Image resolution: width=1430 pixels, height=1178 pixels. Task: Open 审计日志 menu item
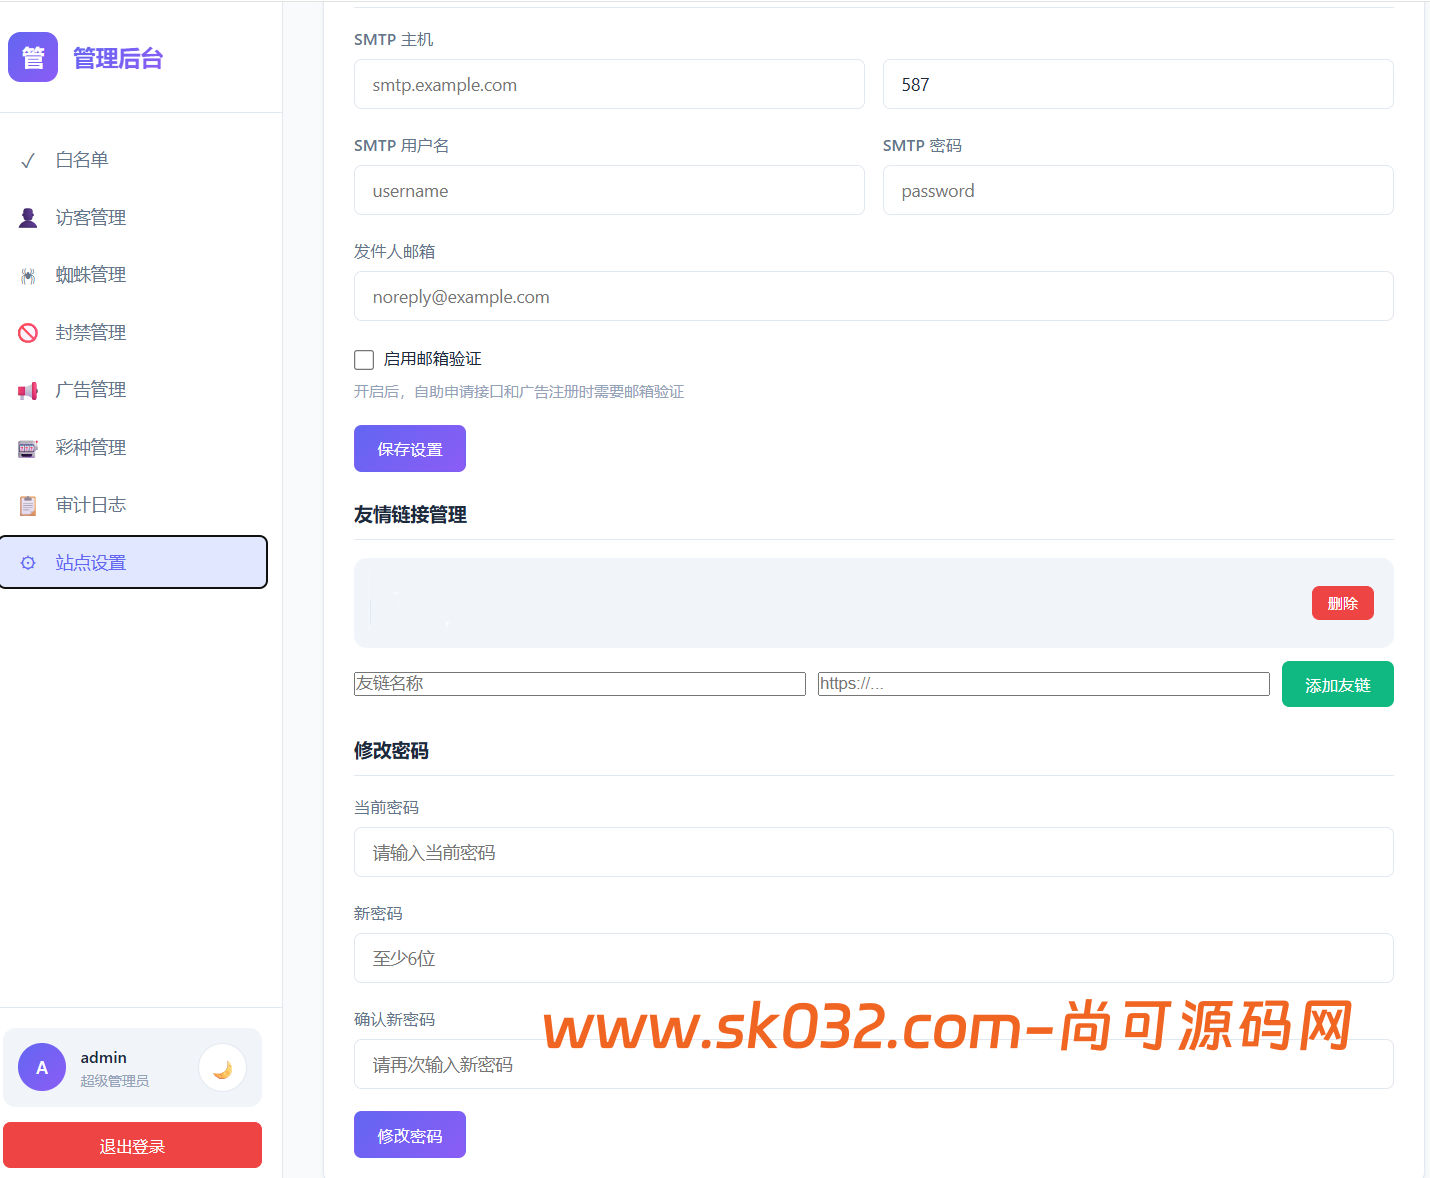(134, 505)
